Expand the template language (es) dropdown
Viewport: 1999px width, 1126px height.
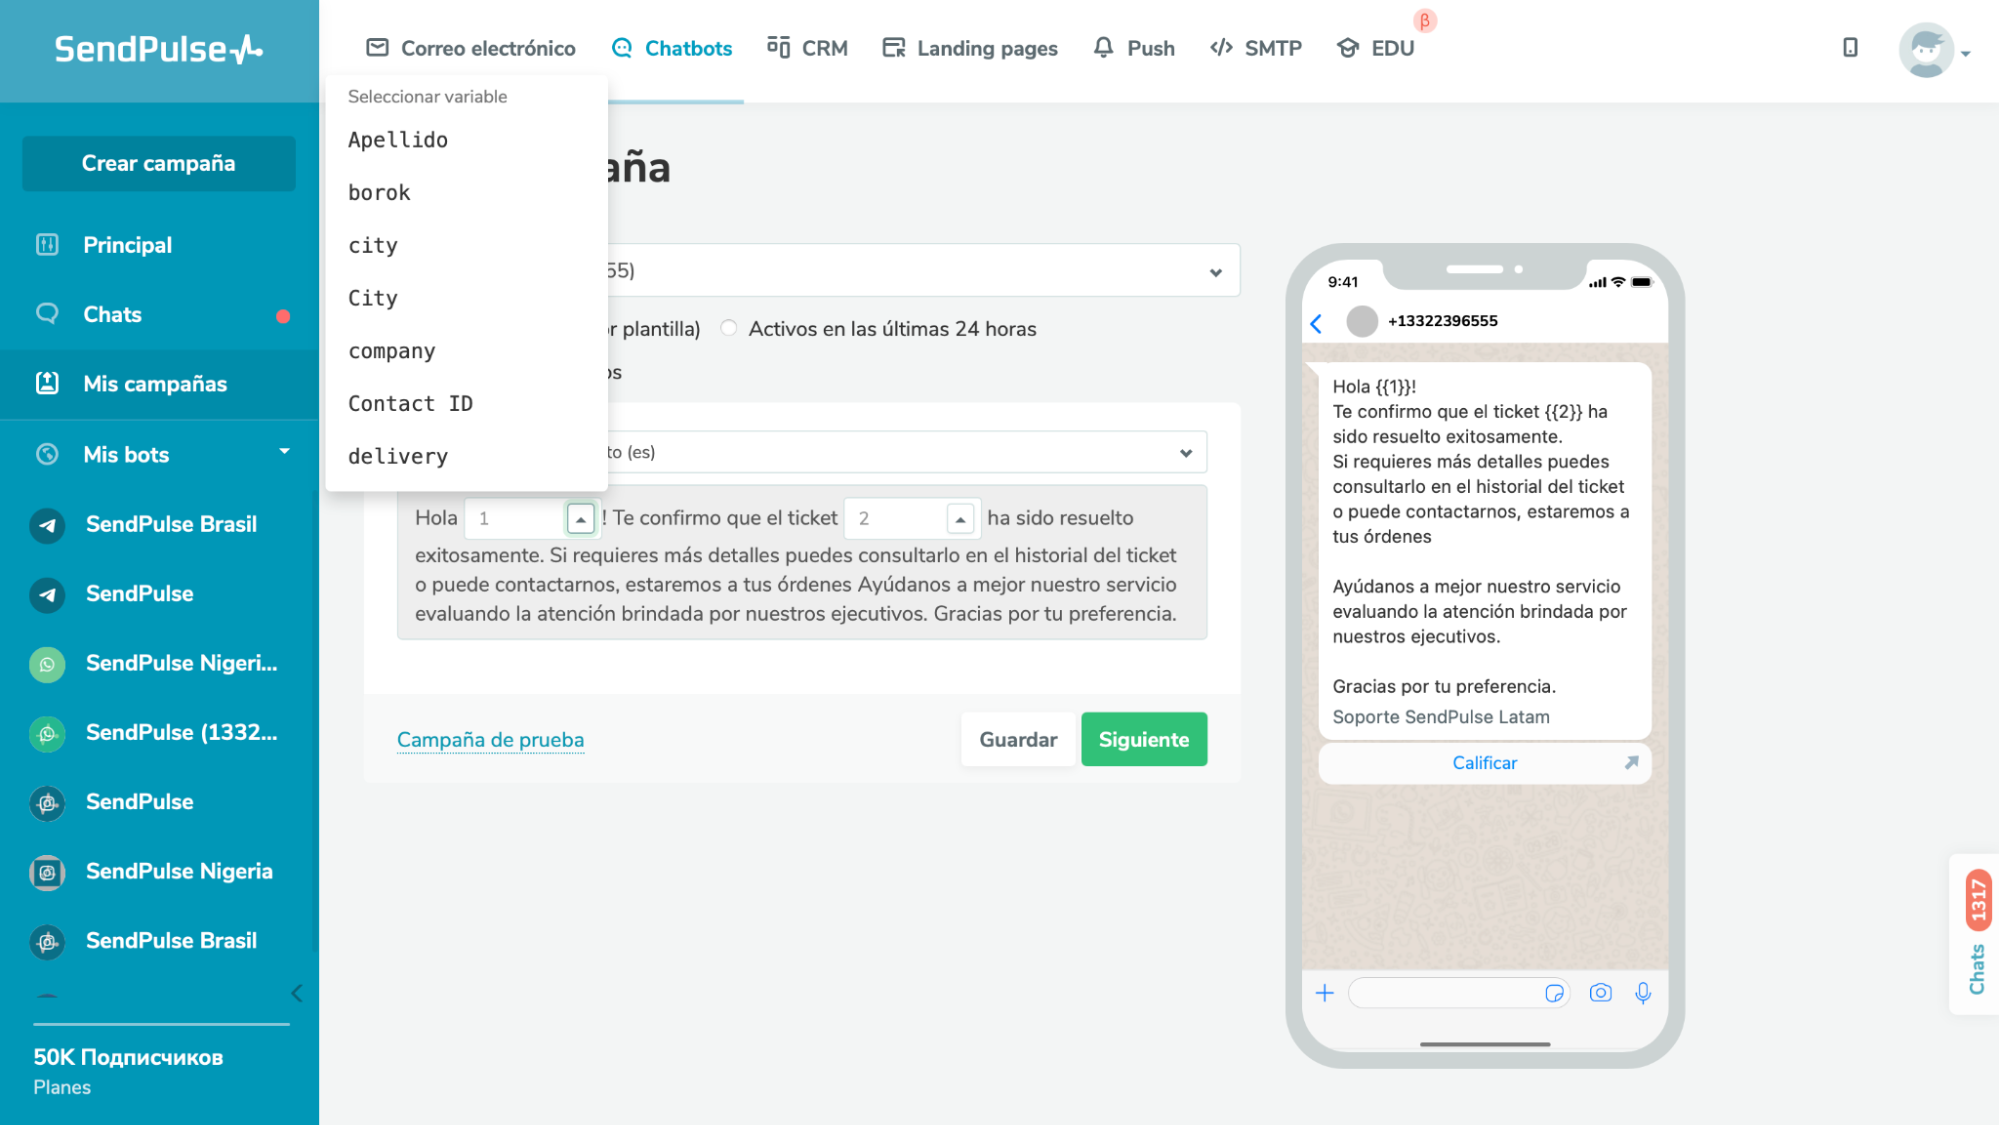pyautogui.click(x=1186, y=452)
